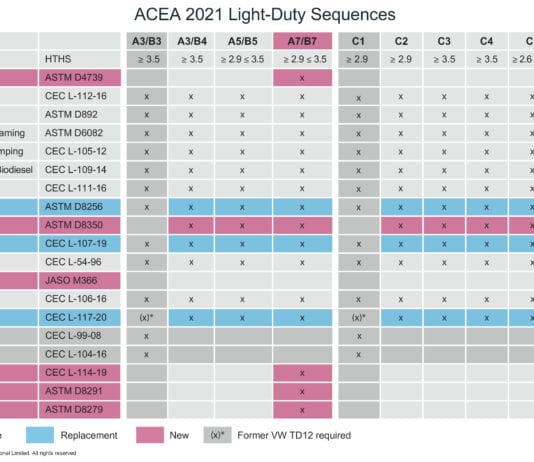The width and height of the screenshot is (534, 462).
Task: Select the pink A7/B7 column header
Action: [302, 41]
